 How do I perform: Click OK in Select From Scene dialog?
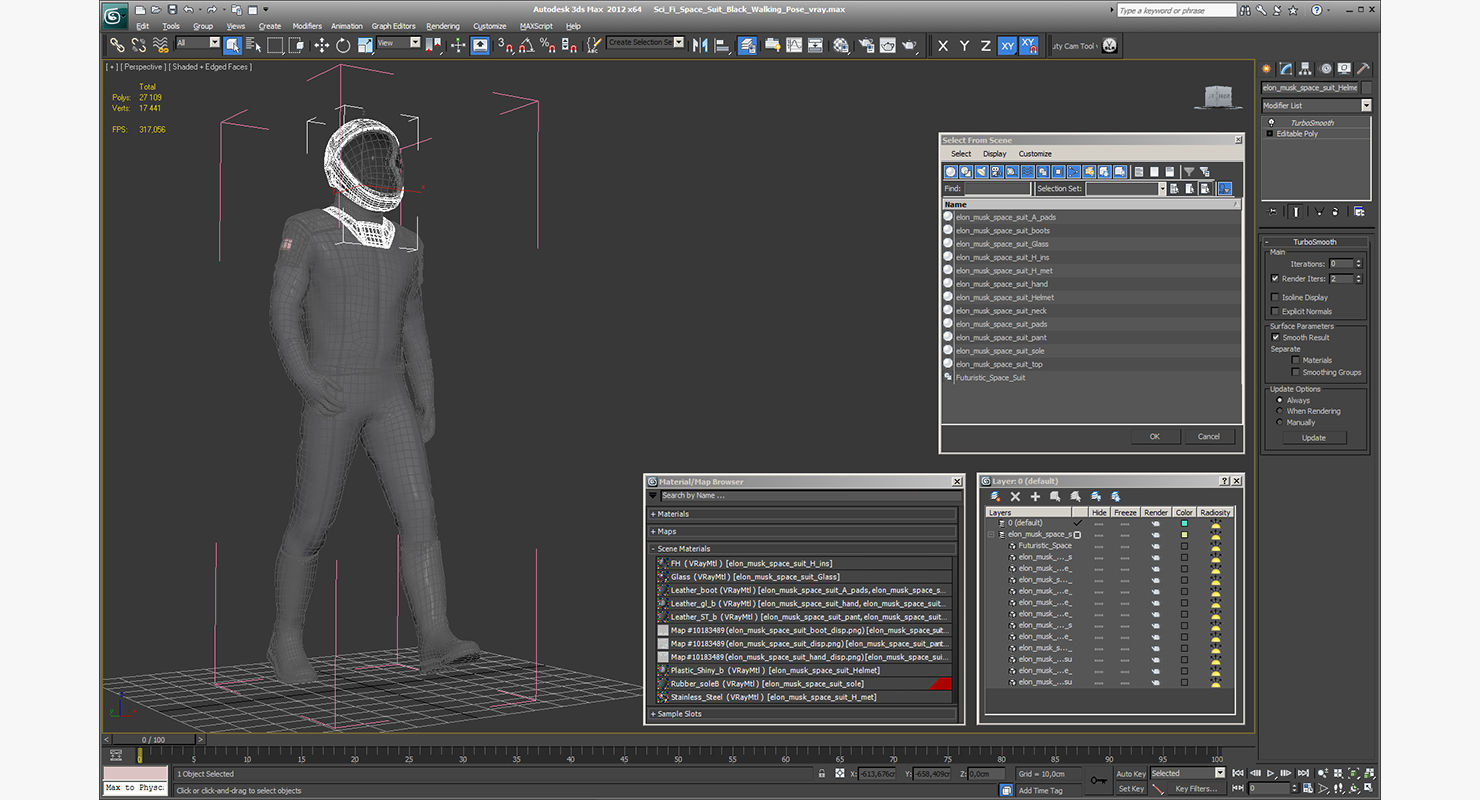1154,436
